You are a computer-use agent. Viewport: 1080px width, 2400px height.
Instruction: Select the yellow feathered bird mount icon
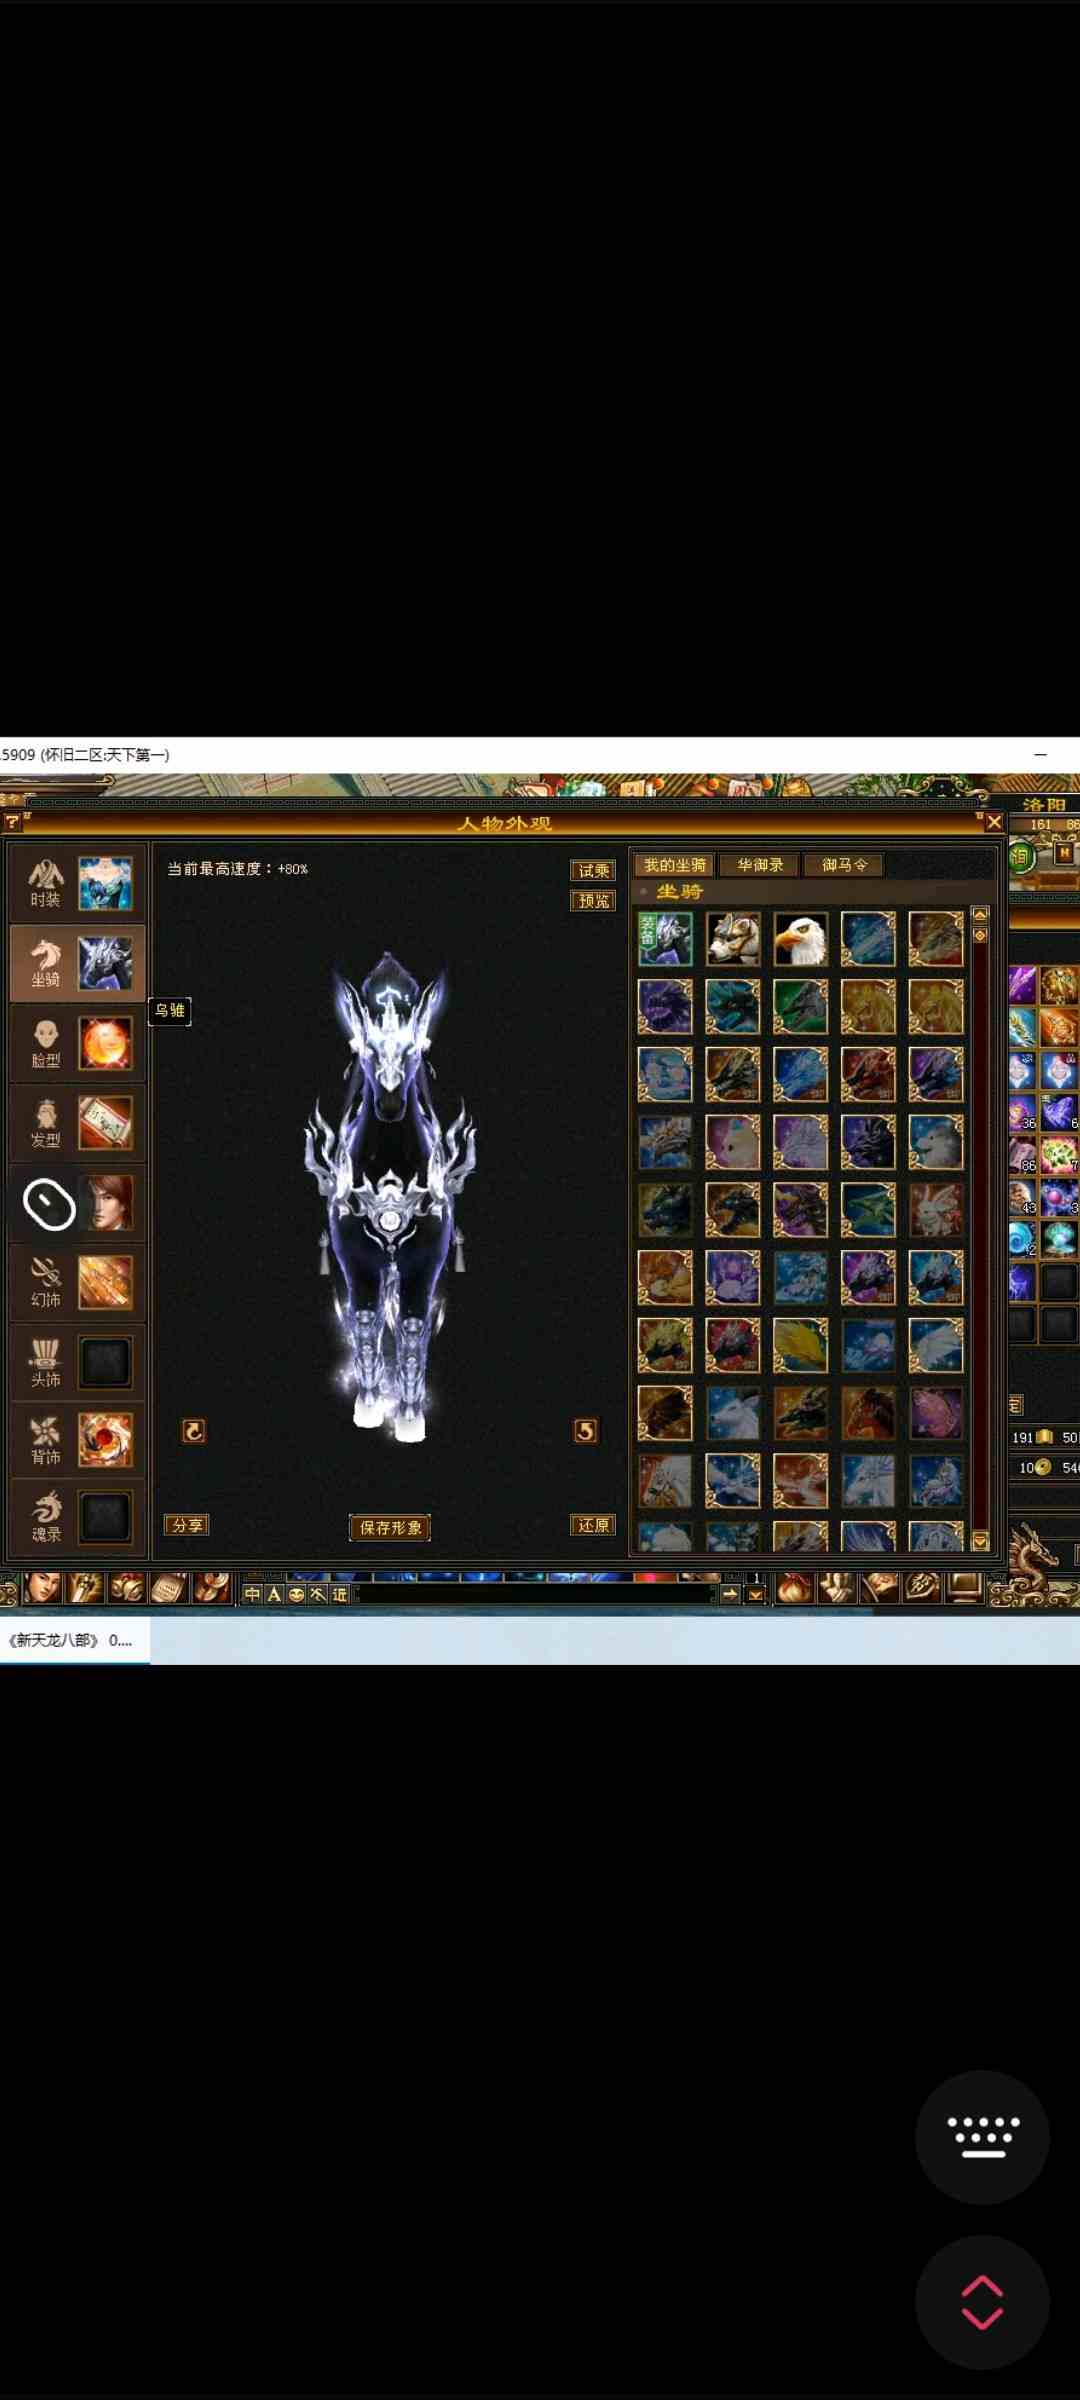800,1345
